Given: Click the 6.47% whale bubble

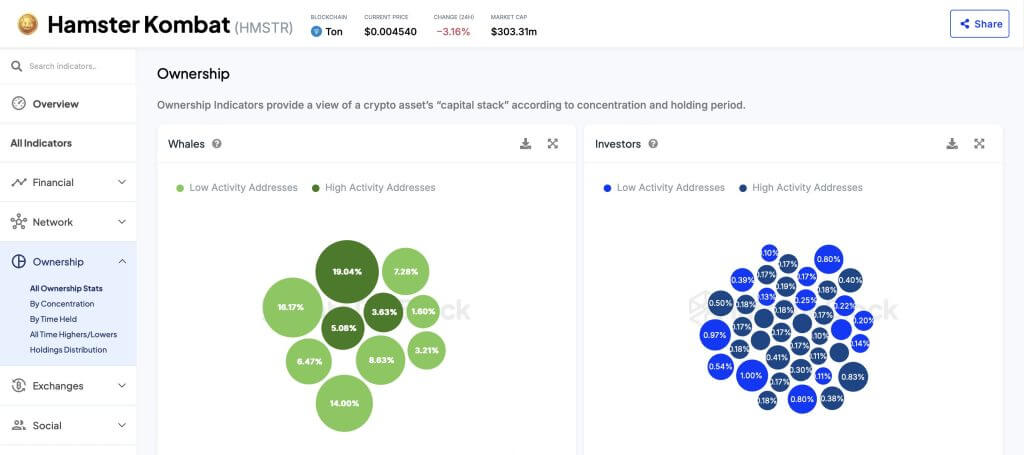Looking at the screenshot, I should click(x=310, y=361).
